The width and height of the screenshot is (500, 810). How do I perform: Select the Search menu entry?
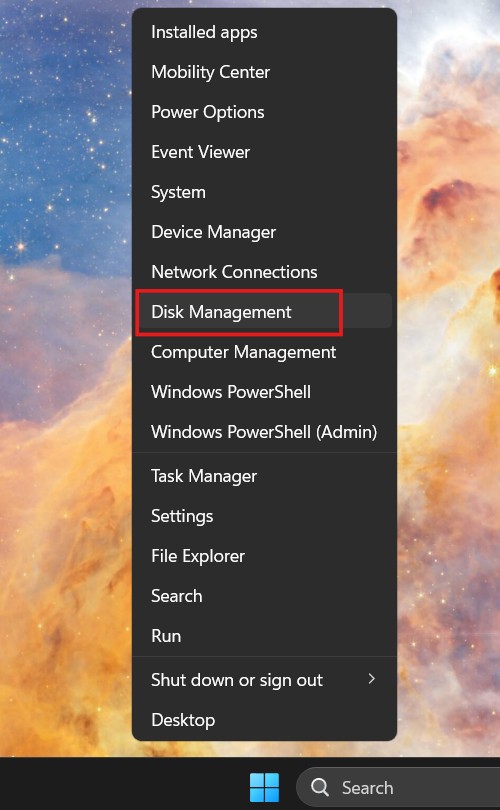(x=264, y=596)
